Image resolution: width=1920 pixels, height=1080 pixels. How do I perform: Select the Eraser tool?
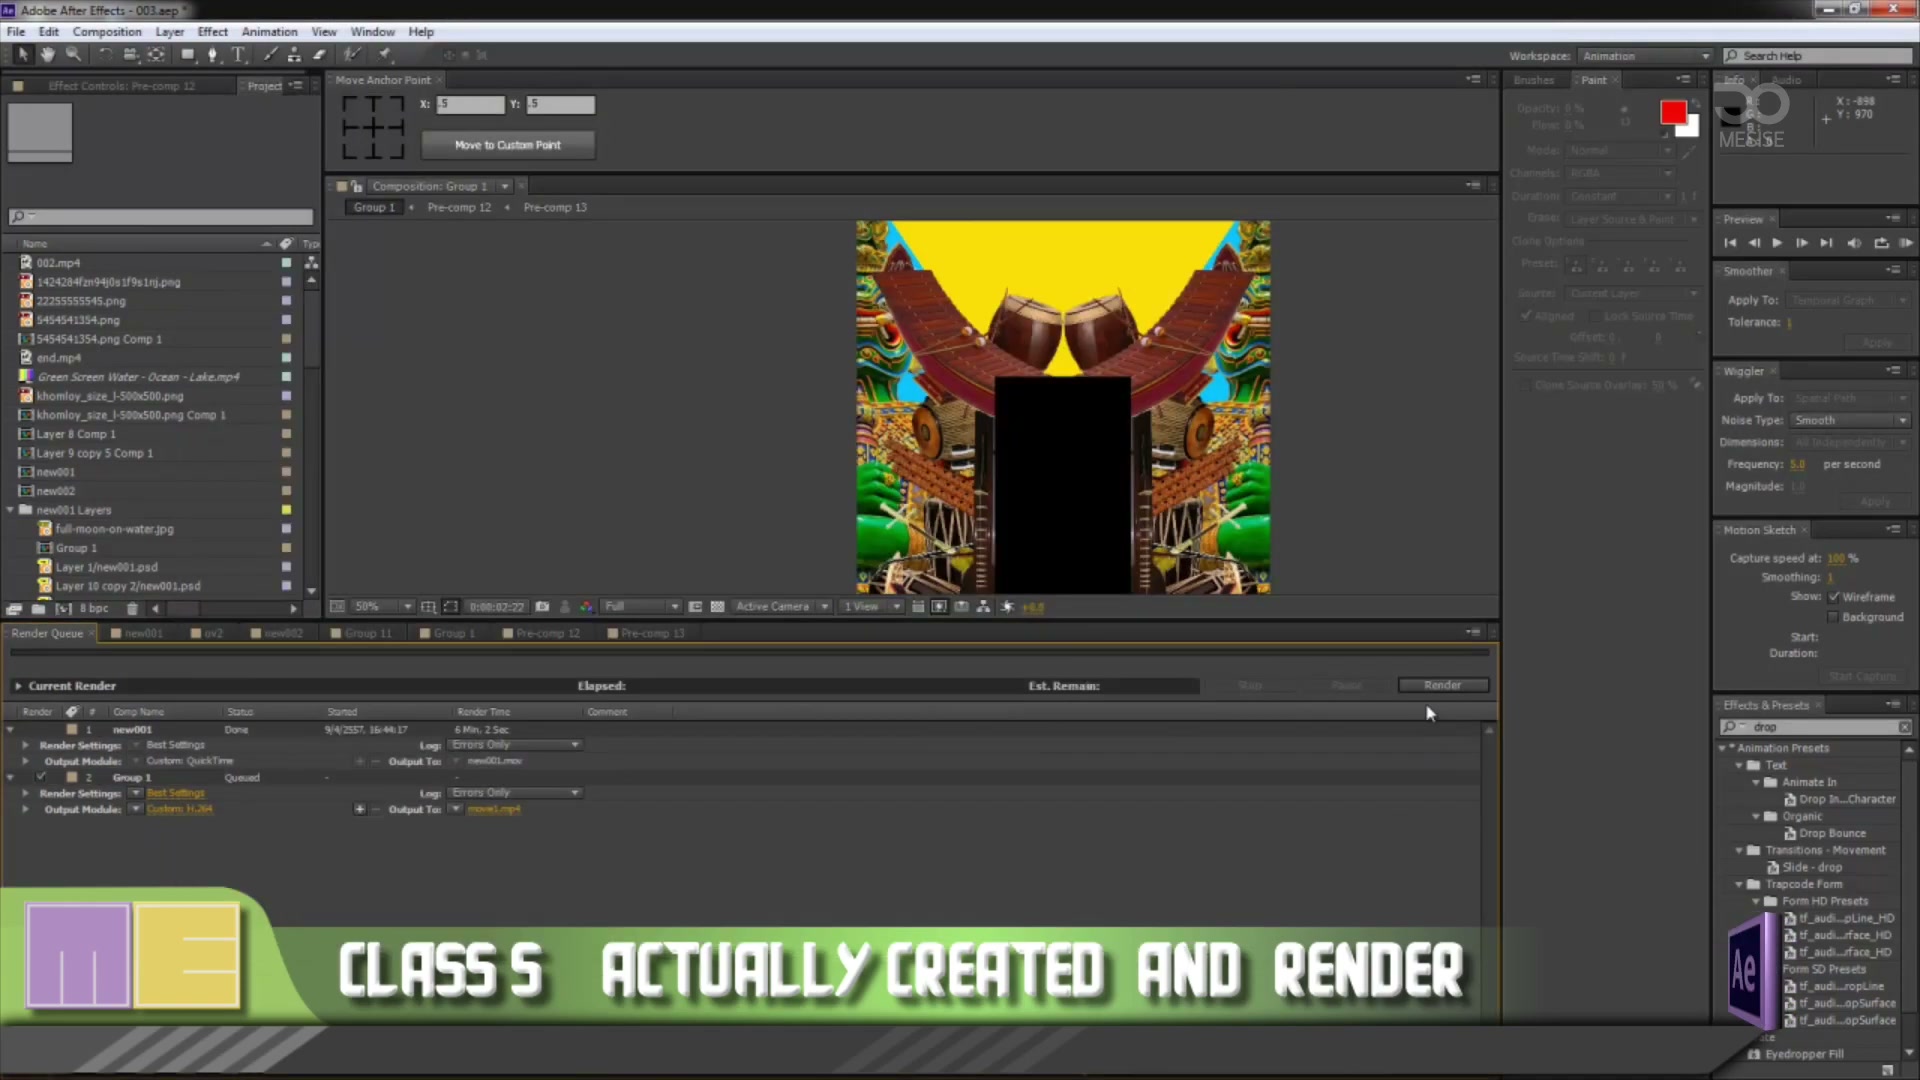point(319,55)
